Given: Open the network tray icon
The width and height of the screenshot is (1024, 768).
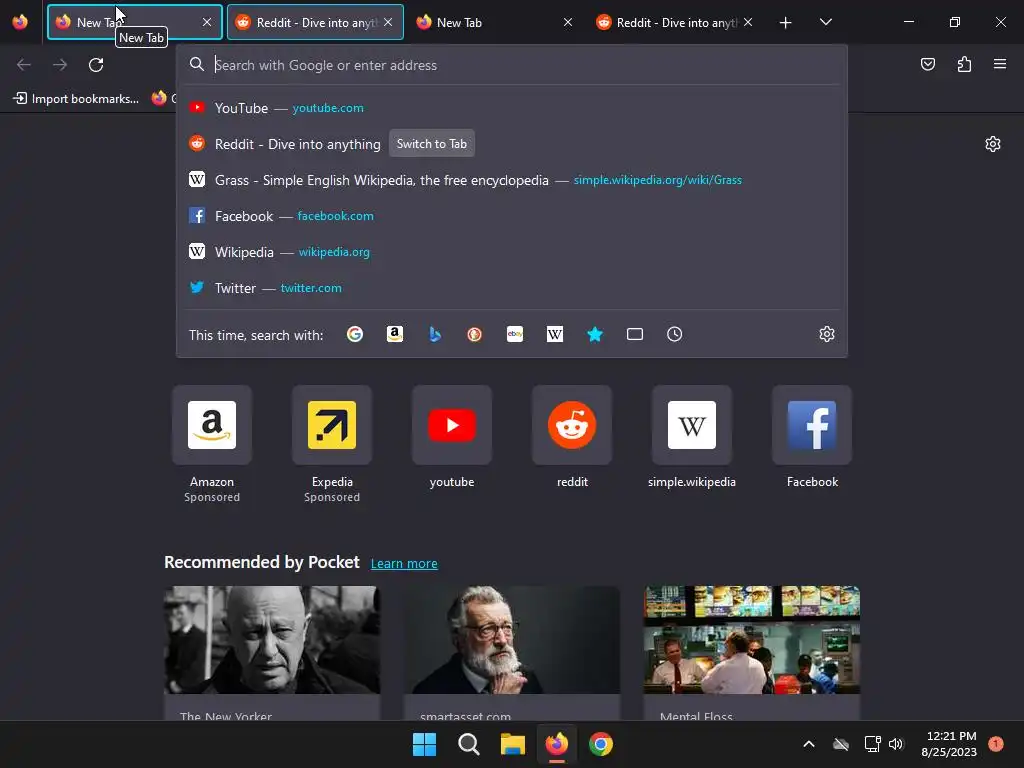Looking at the screenshot, I should tap(872, 744).
